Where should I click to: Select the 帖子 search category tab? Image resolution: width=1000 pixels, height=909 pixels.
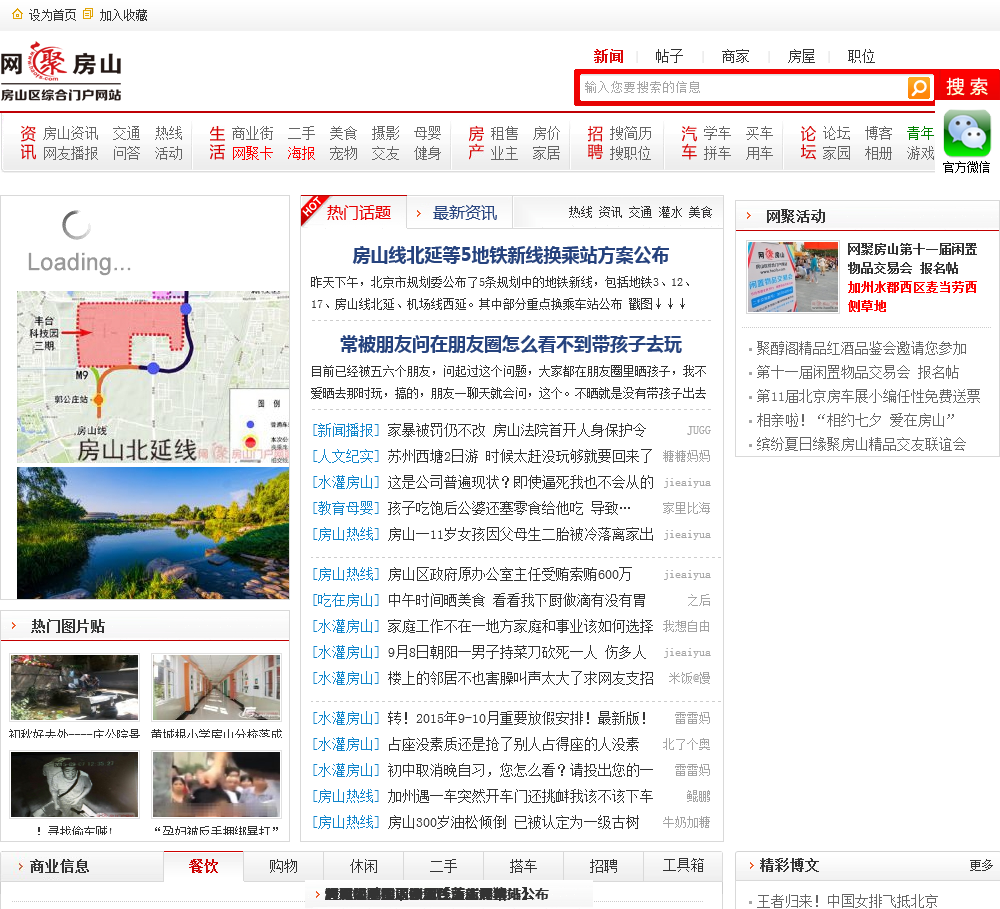669,56
